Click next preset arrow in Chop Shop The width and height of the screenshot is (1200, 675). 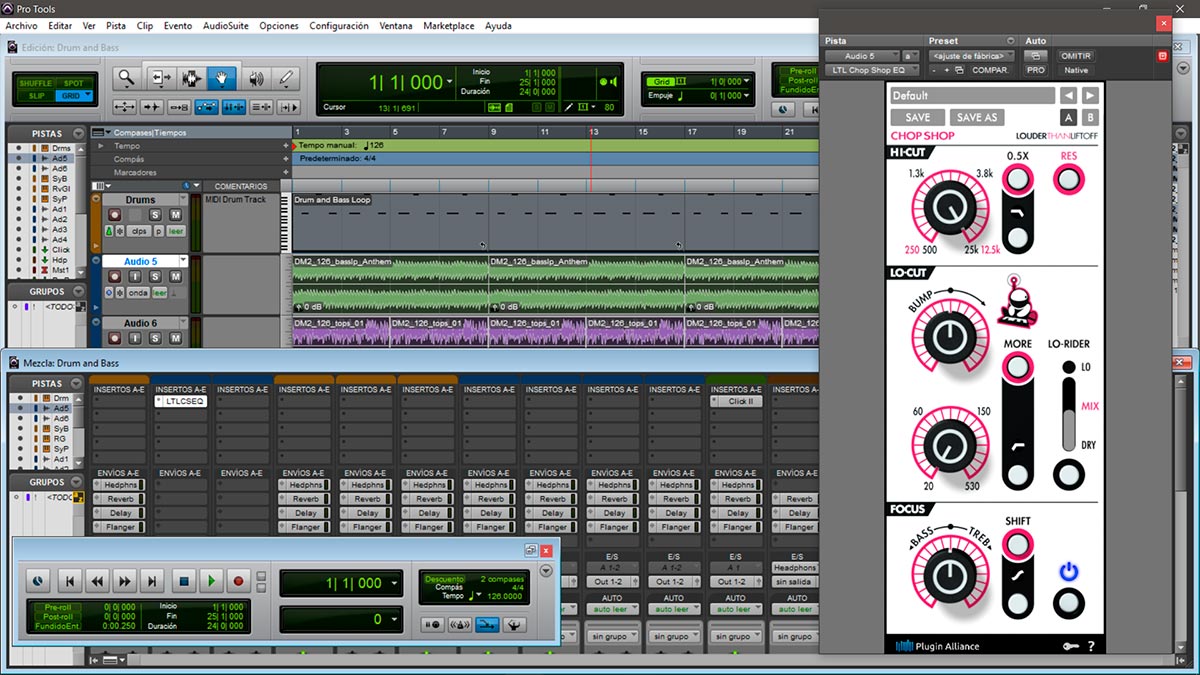[1090, 96]
